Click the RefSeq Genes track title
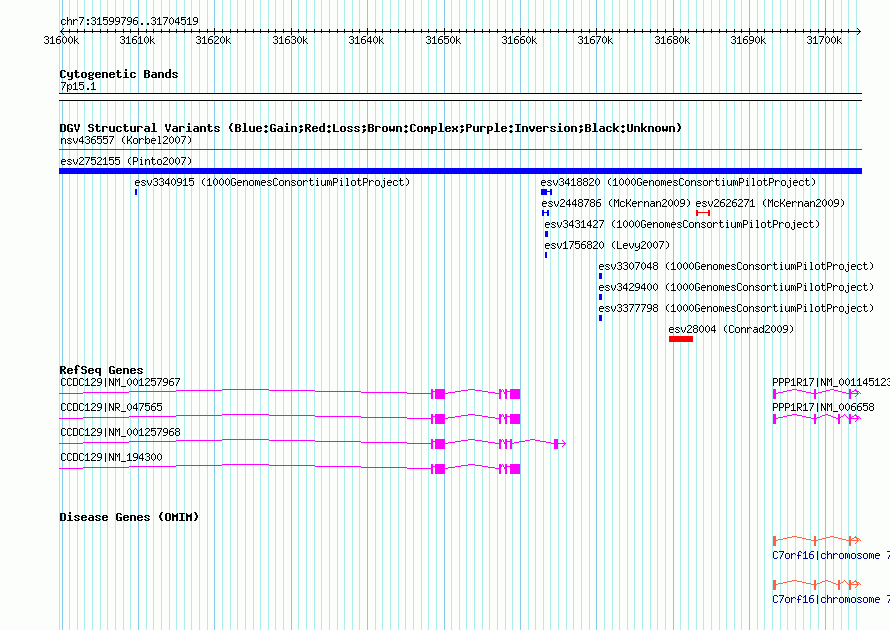 (101, 370)
